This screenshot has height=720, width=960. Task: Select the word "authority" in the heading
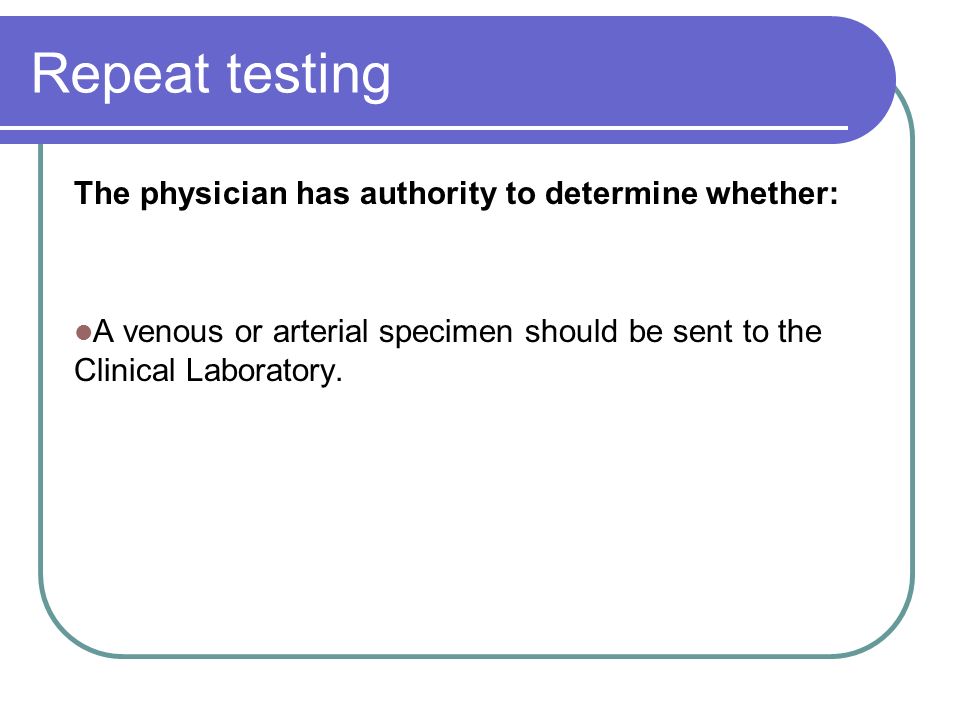pos(429,195)
